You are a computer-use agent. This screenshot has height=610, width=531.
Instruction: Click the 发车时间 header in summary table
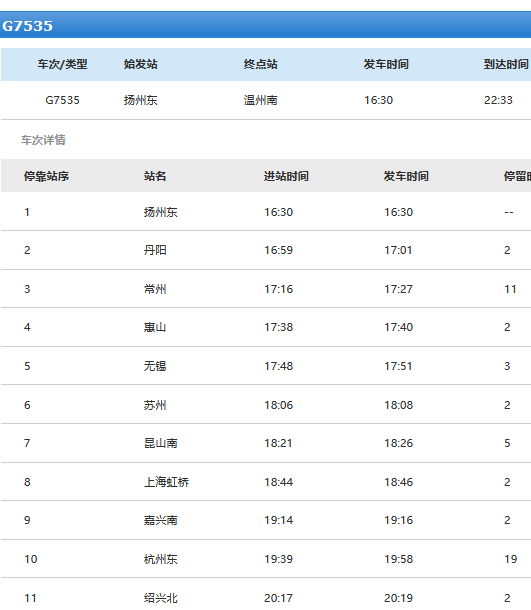coord(386,64)
